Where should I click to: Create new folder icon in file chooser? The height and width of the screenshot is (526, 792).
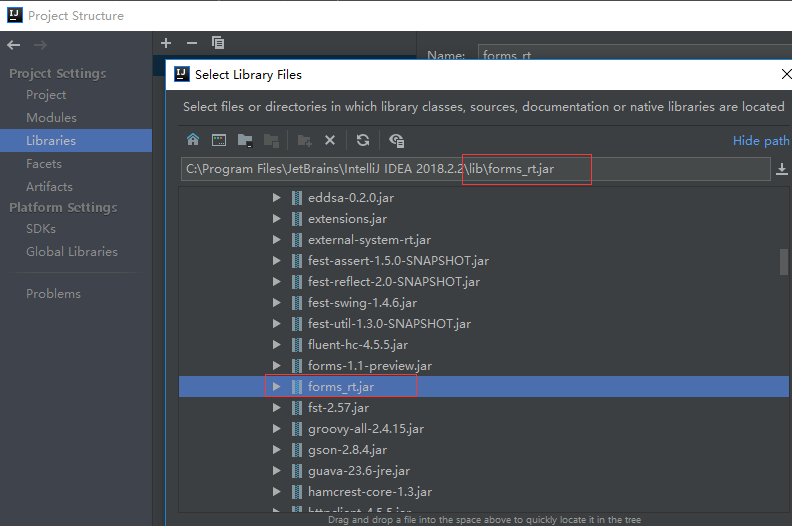pyautogui.click(x=304, y=140)
